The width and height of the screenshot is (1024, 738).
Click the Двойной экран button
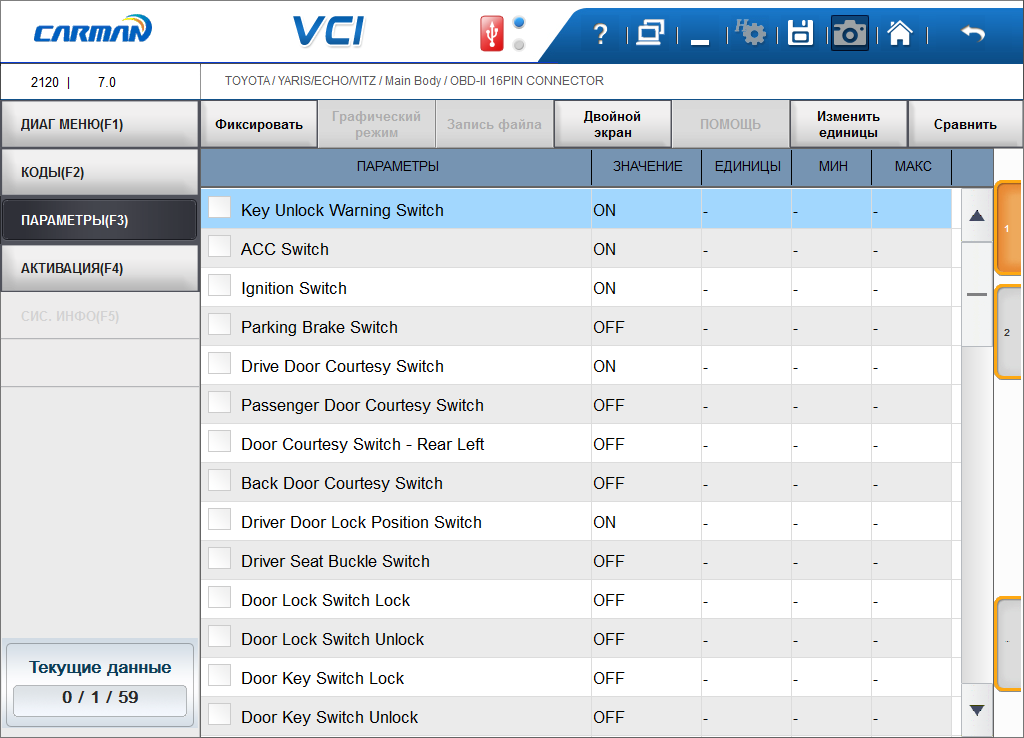click(613, 124)
